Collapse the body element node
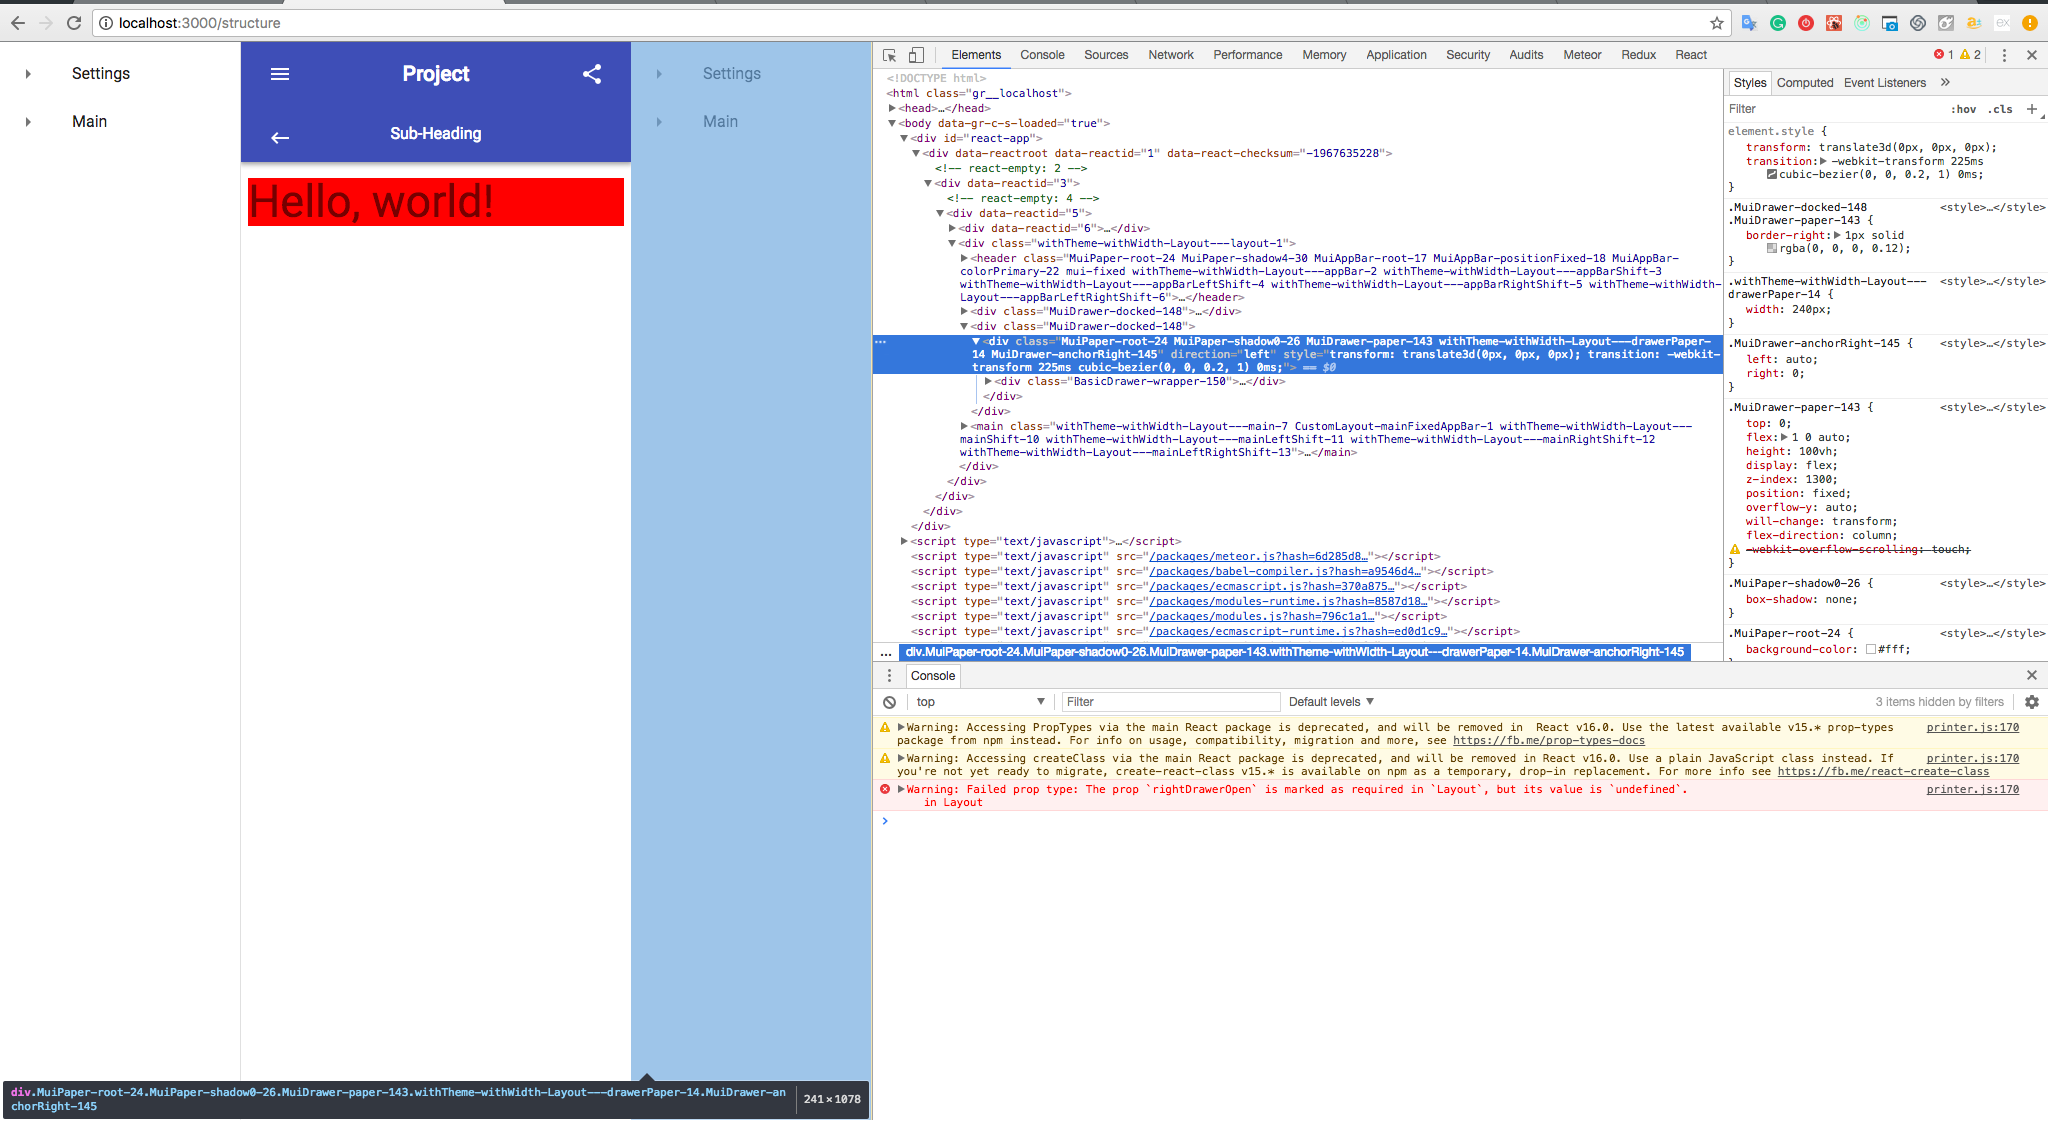The image size is (2048, 1121). 892,123
